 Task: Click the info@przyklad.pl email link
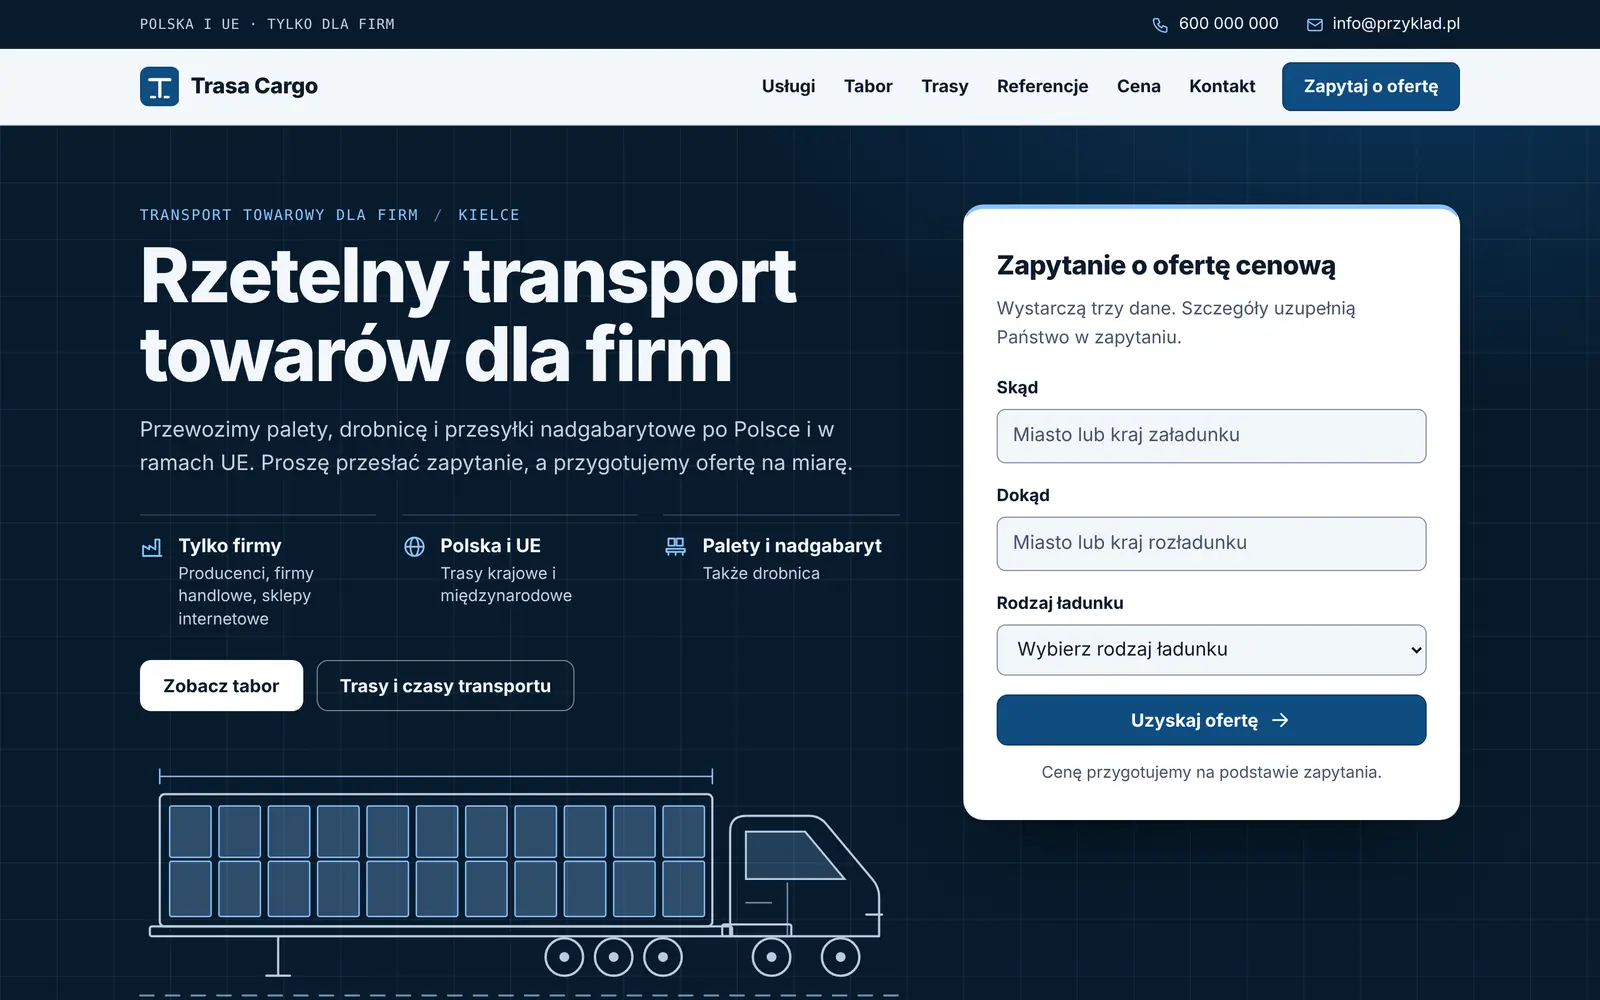pyautogui.click(x=1396, y=24)
